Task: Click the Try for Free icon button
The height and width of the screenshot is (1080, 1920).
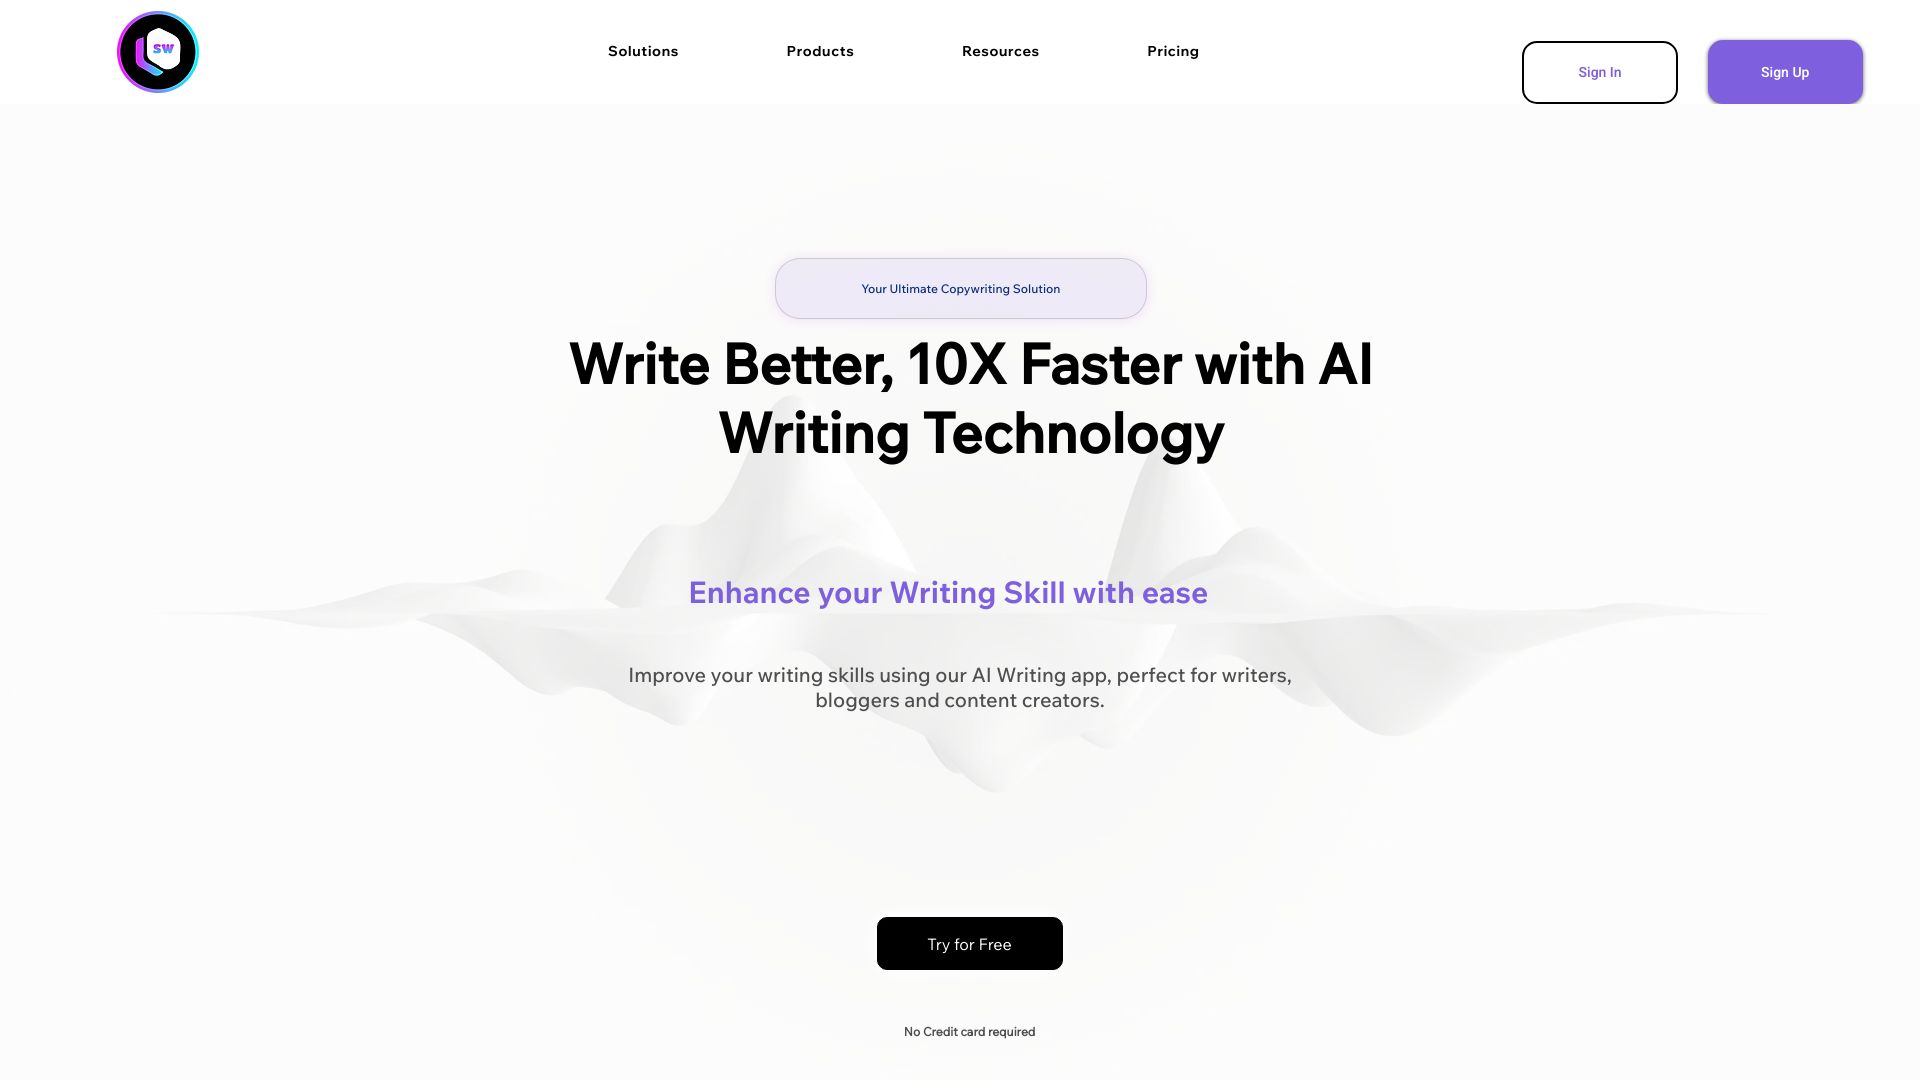Action: pyautogui.click(x=969, y=943)
